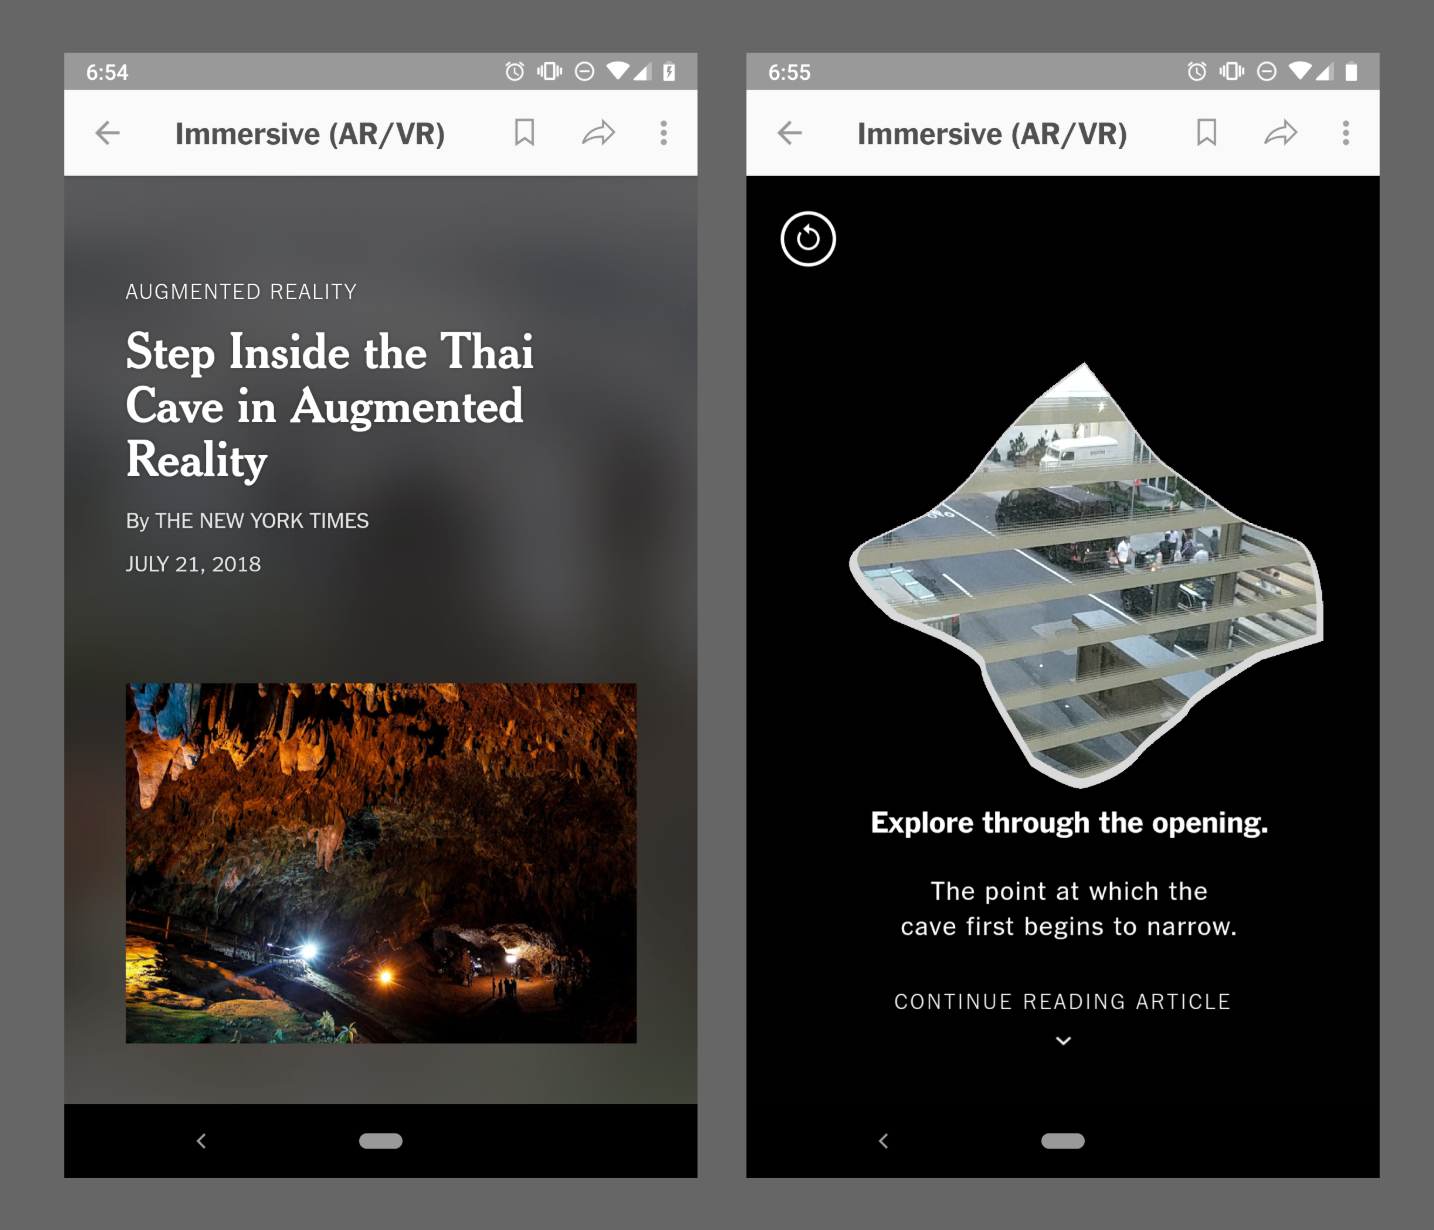Tap the date 'JULY 21, 2018'
The height and width of the screenshot is (1230, 1434).
pyautogui.click(x=193, y=564)
